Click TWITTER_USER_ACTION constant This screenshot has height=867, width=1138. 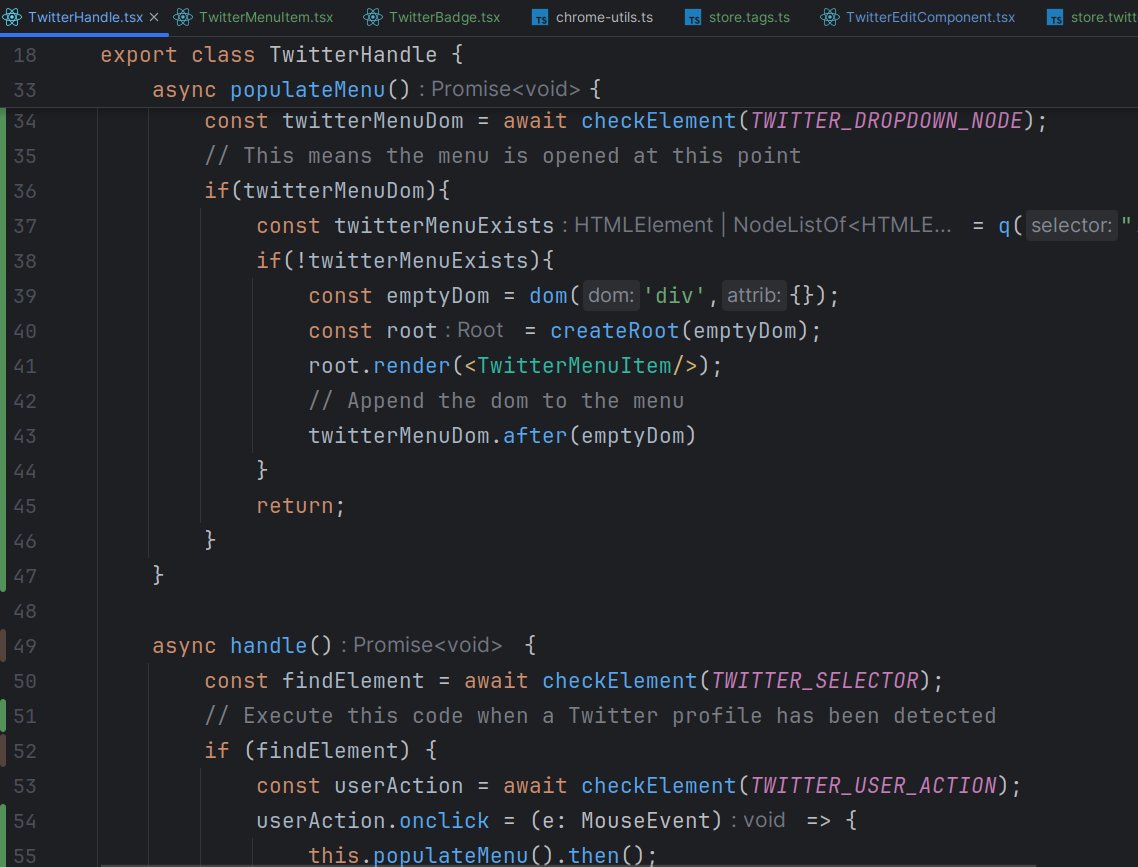tap(874, 786)
